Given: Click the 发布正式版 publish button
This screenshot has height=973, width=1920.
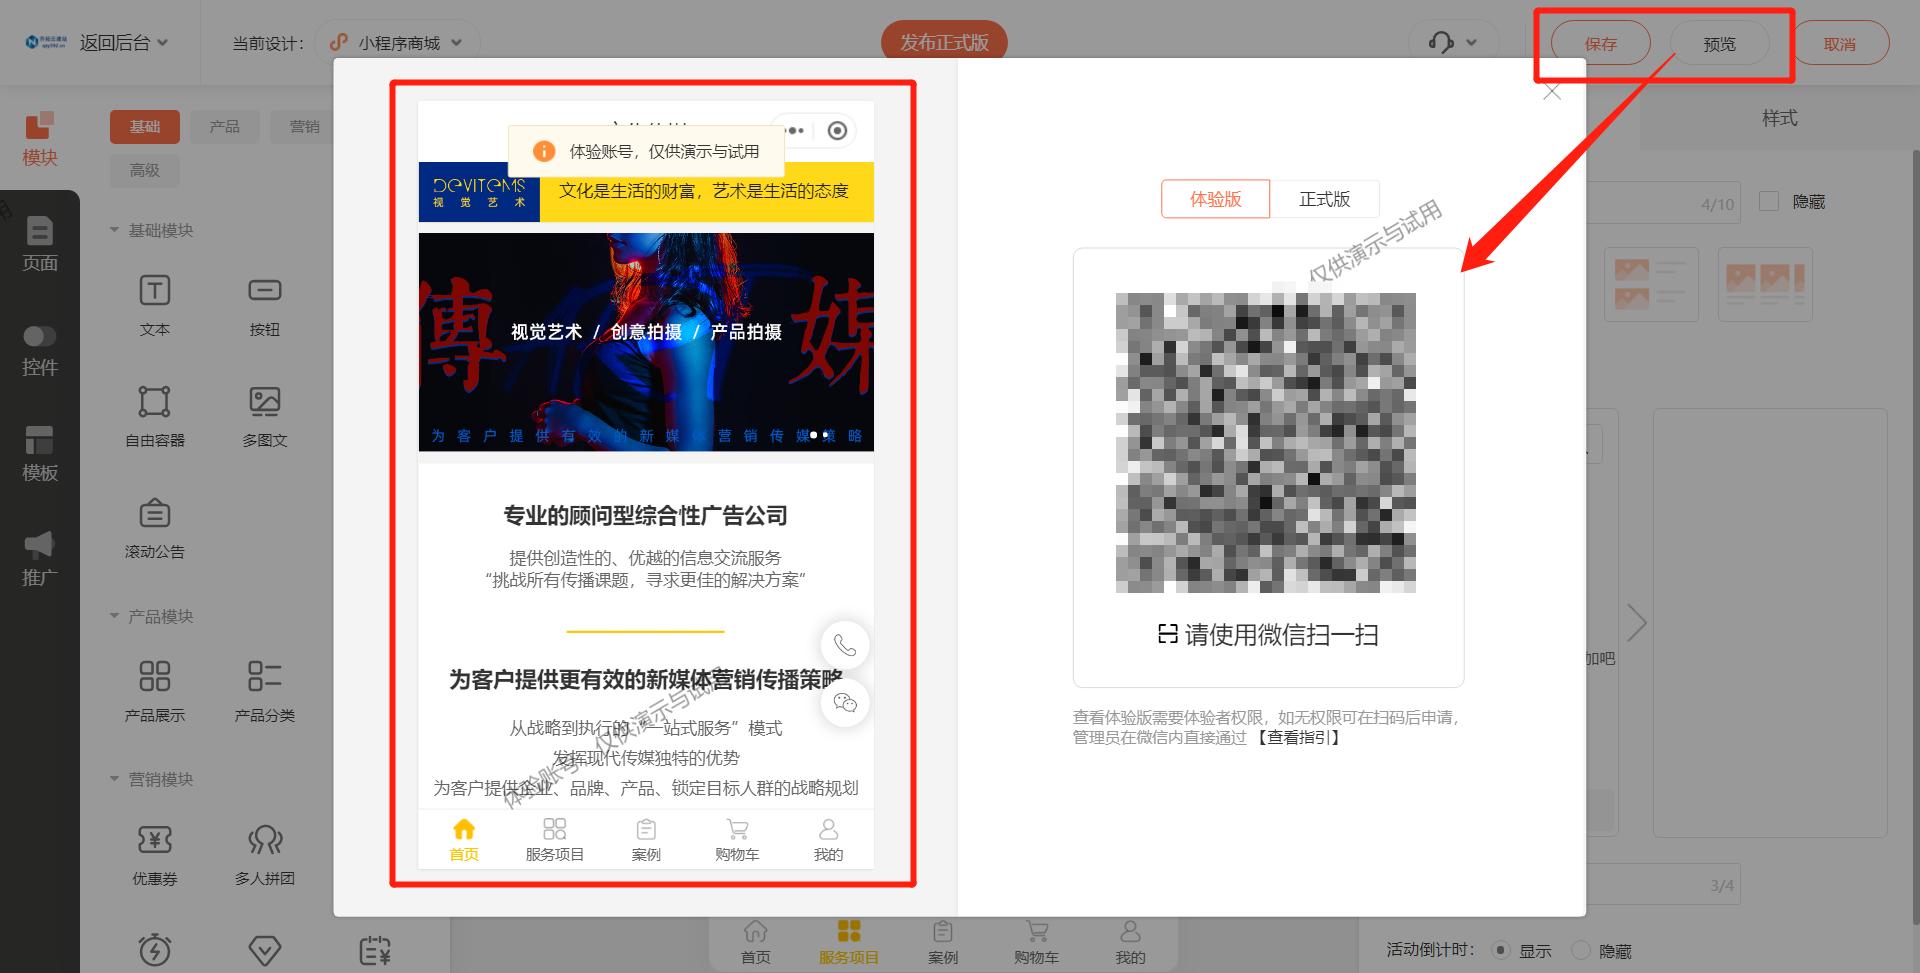Looking at the screenshot, I should [944, 43].
